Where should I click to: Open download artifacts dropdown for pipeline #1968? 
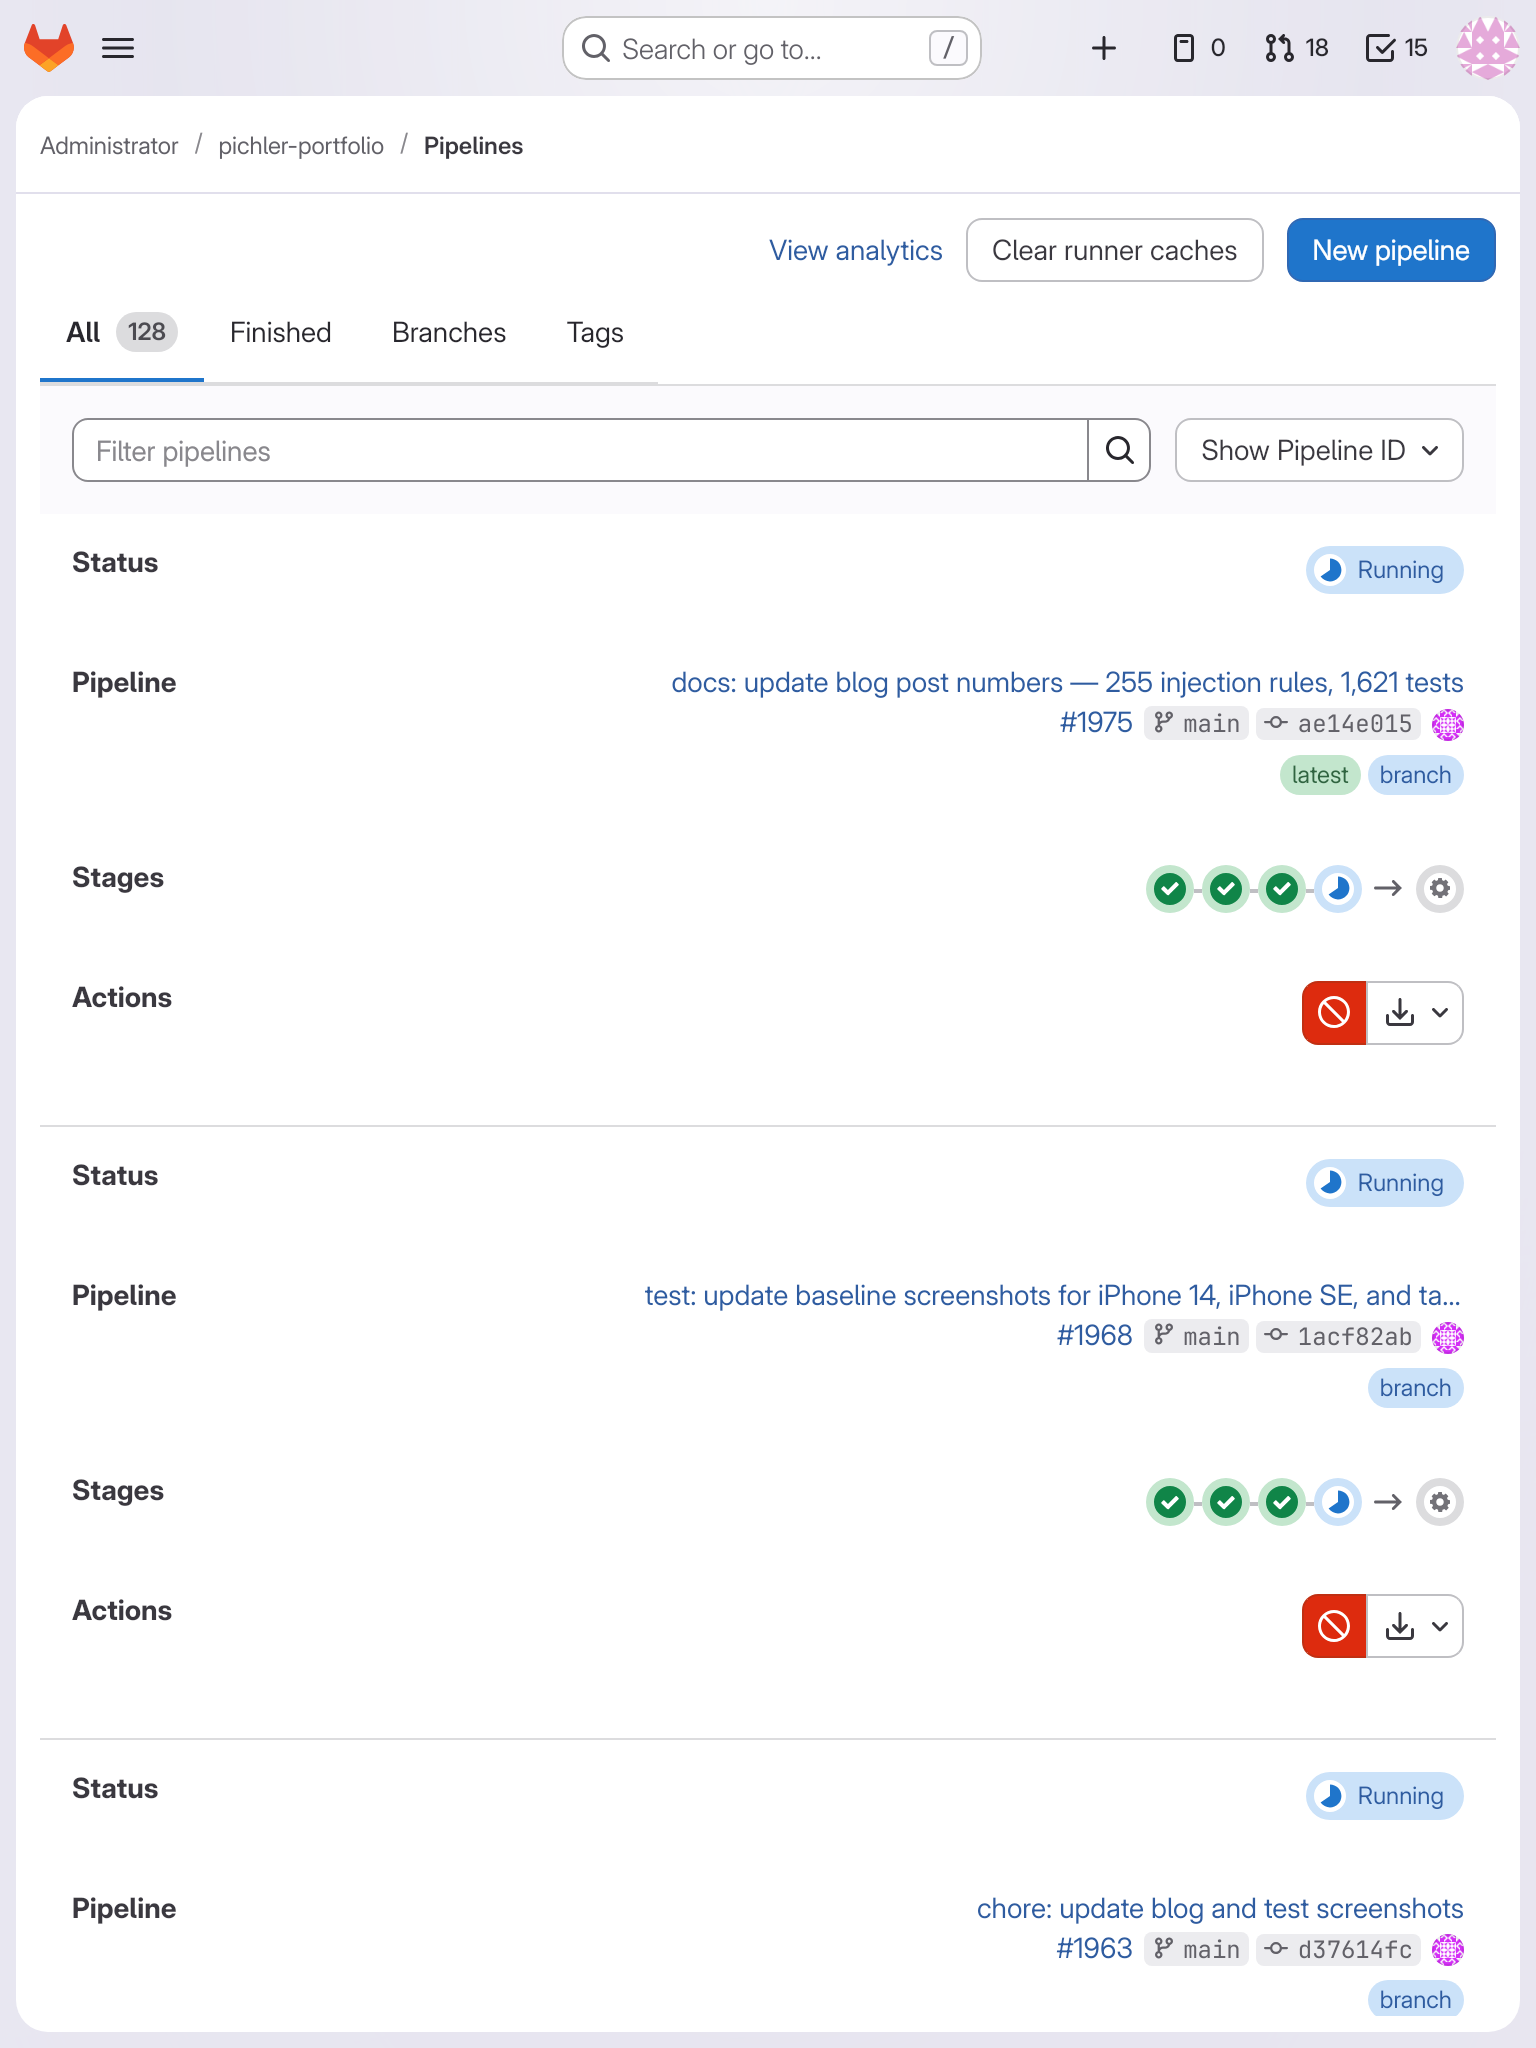(1415, 1626)
